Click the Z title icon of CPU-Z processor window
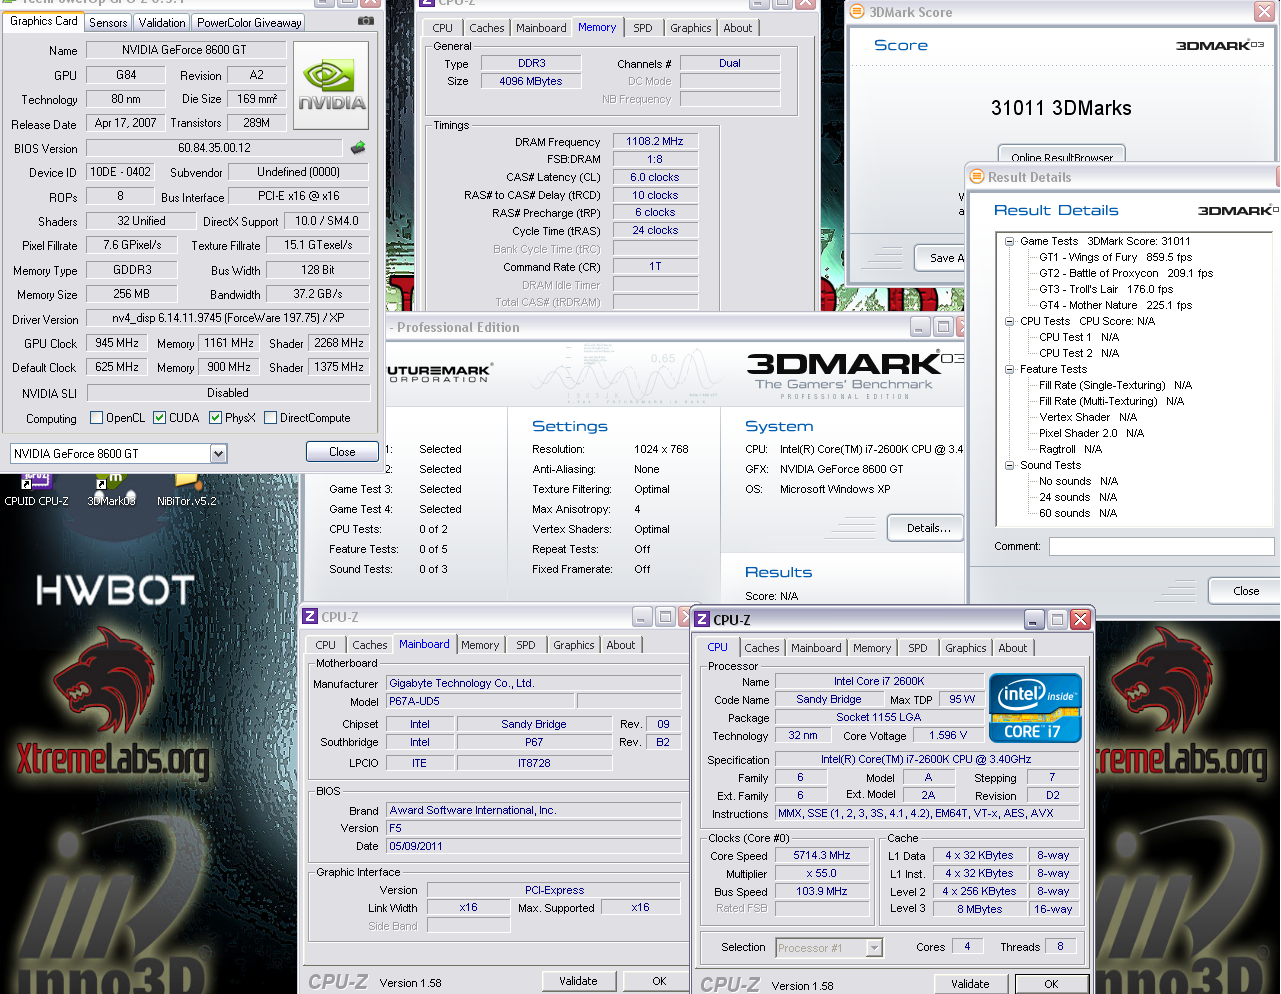 point(702,620)
